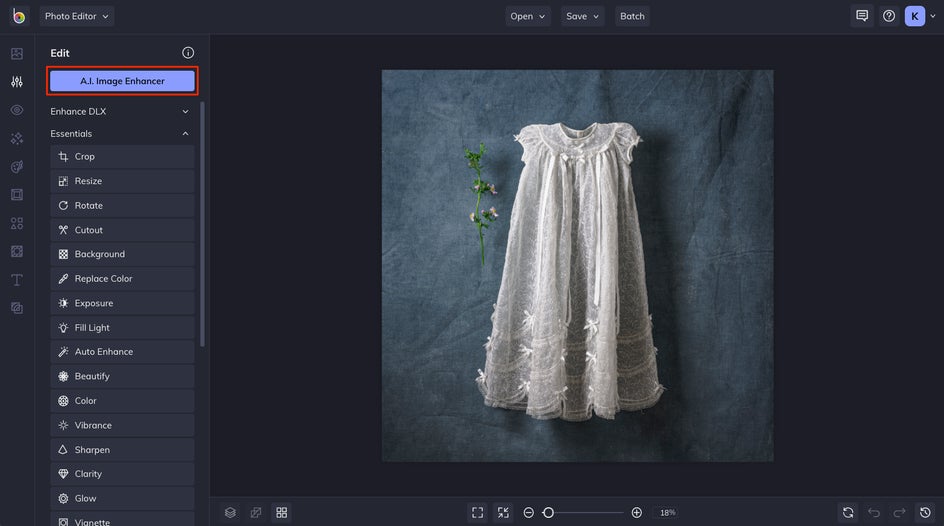Viewport: 944px width, 526px height.
Task: Open the Touch Up eye sidebar icon
Action: click(17, 110)
